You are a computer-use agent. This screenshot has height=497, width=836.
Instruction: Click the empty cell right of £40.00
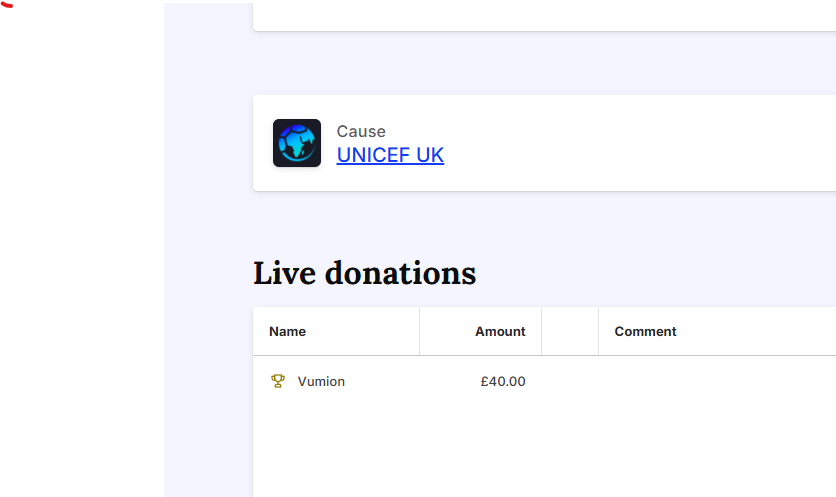[570, 381]
